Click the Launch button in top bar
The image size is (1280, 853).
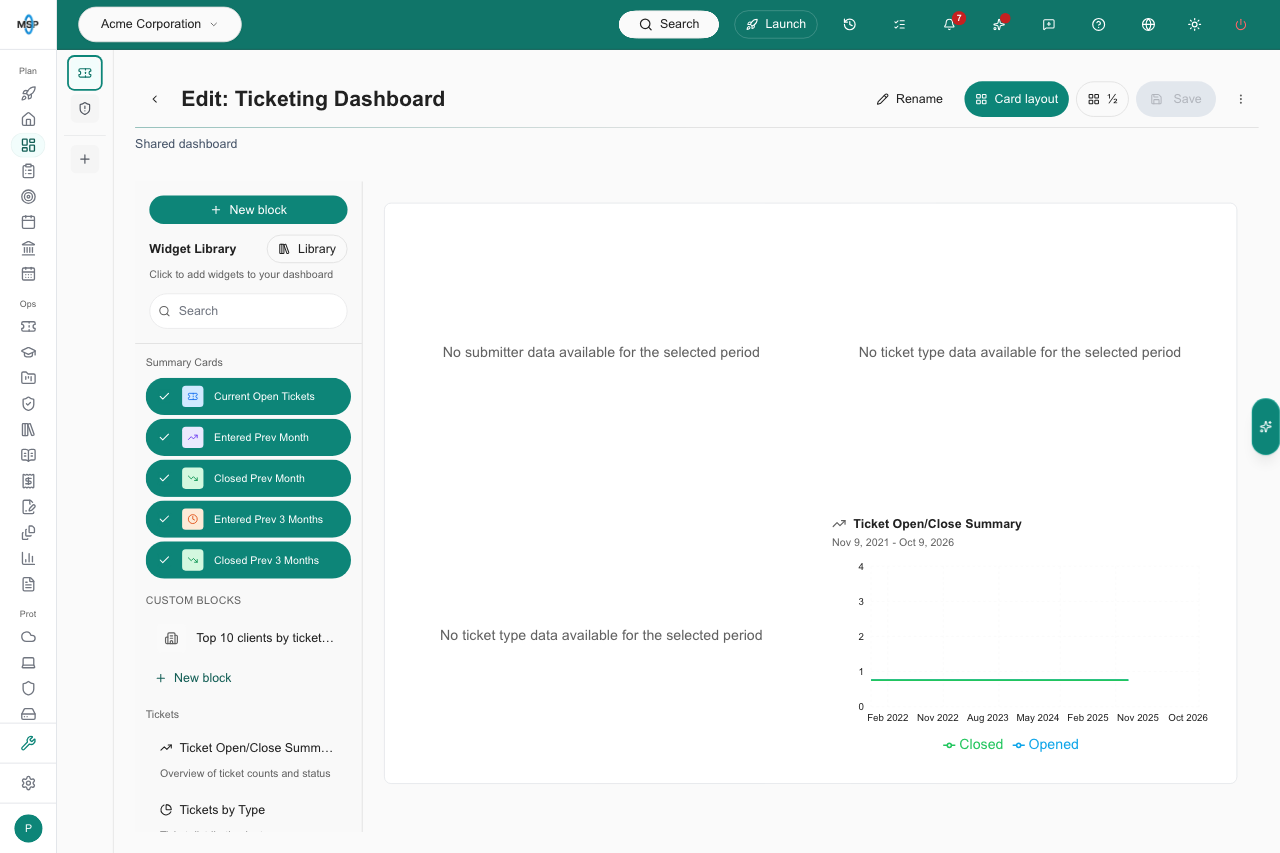coord(776,24)
